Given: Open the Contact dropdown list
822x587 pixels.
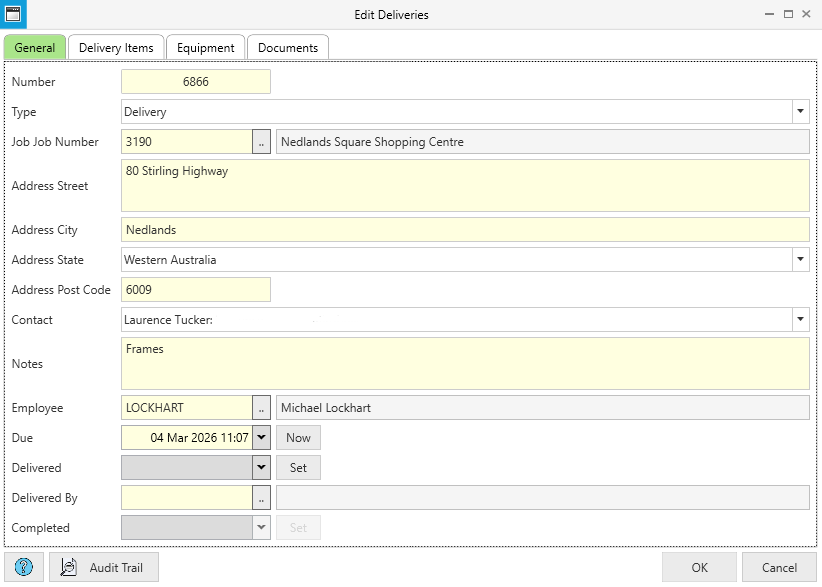Looking at the screenshot, I should point(800,320).
